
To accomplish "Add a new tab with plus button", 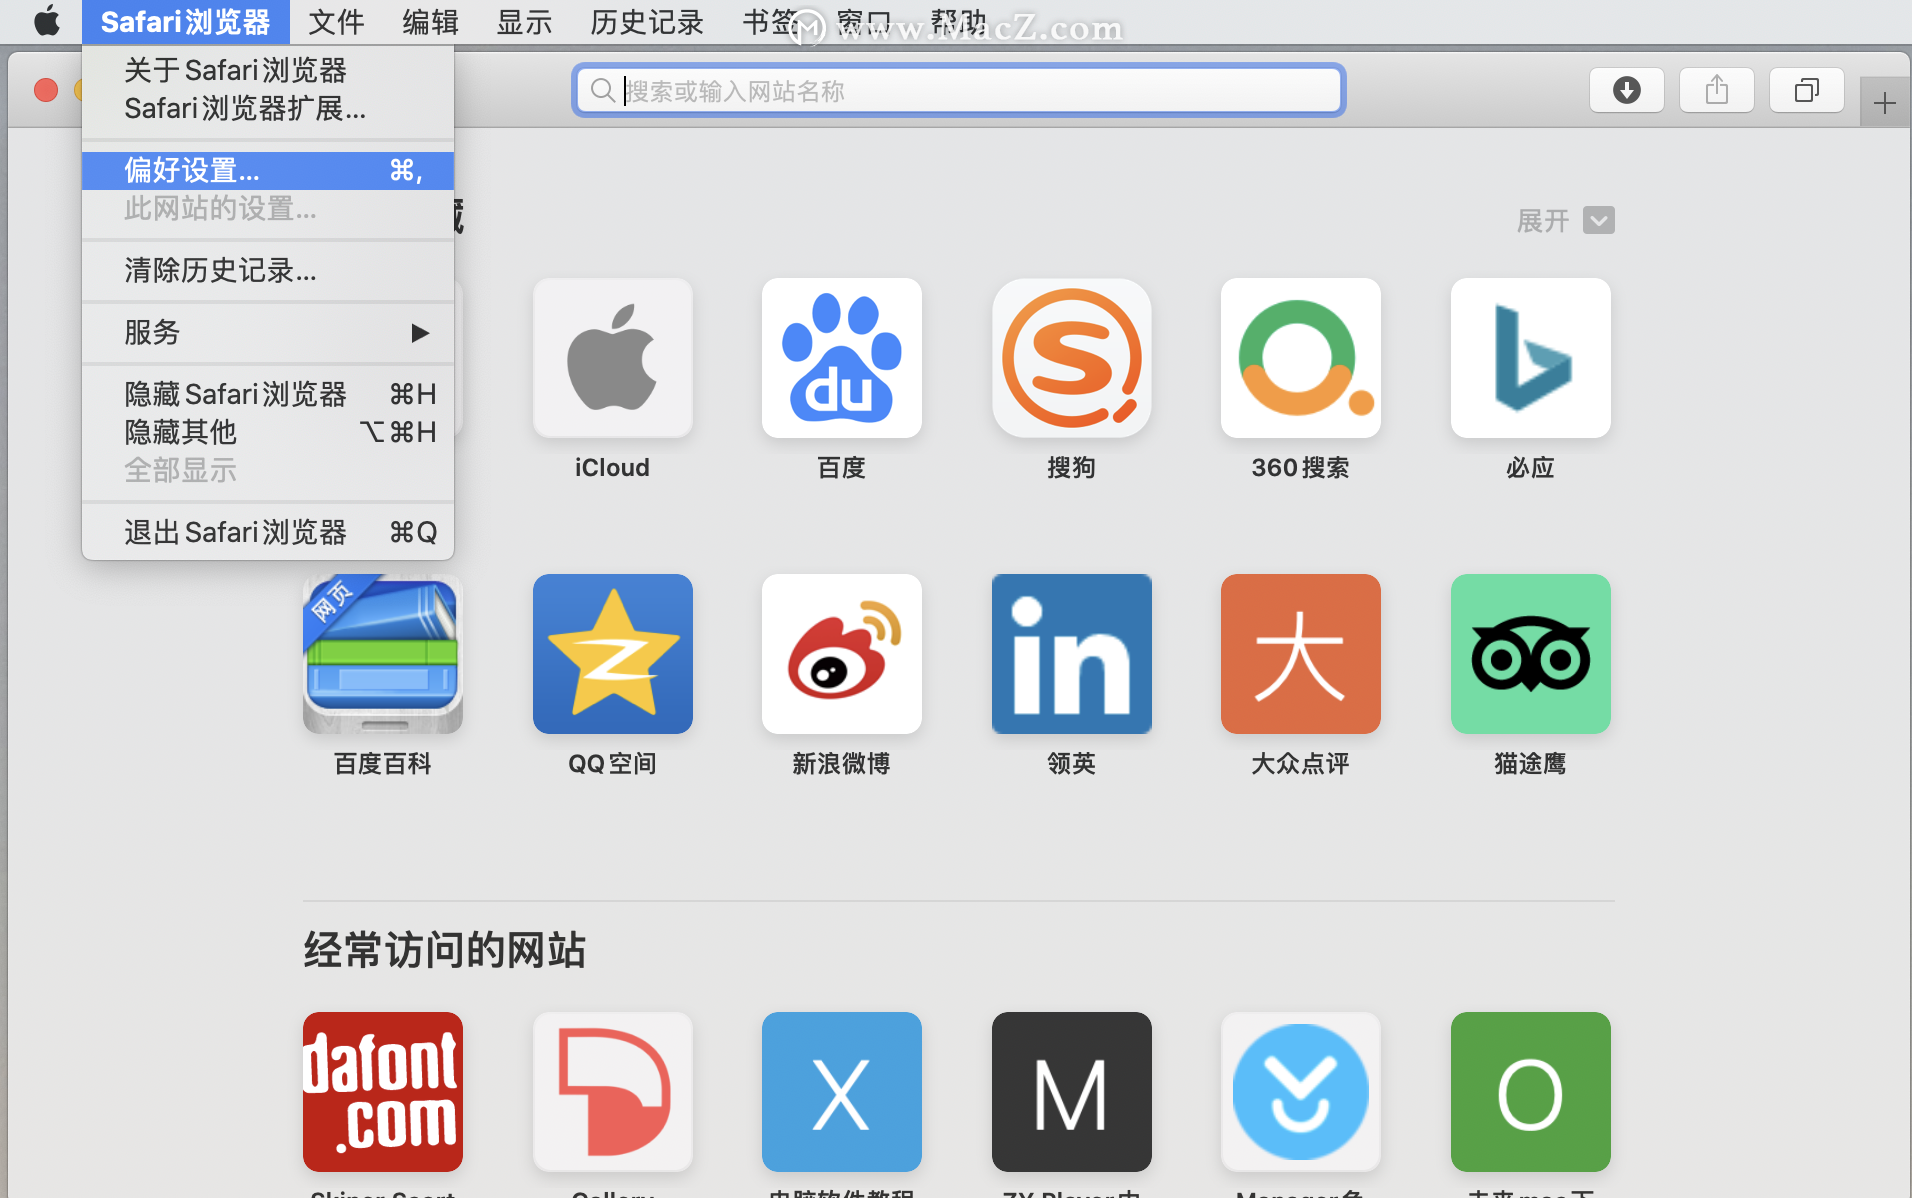I will click(1884, 102).
